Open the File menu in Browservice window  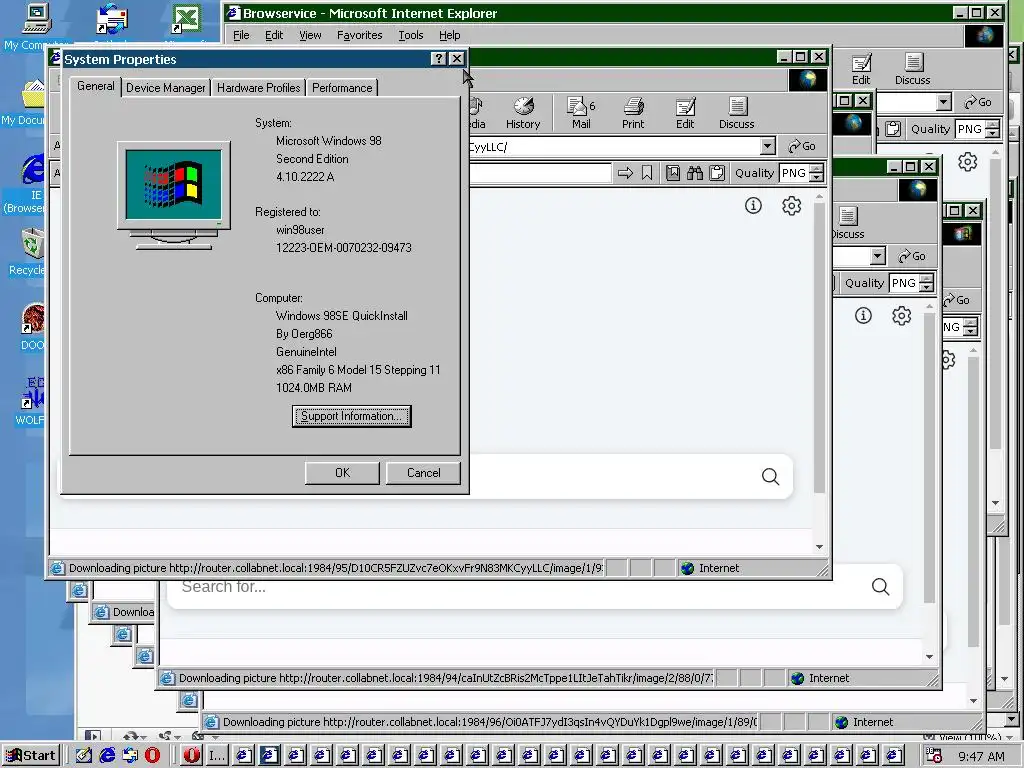click(241, 35)
